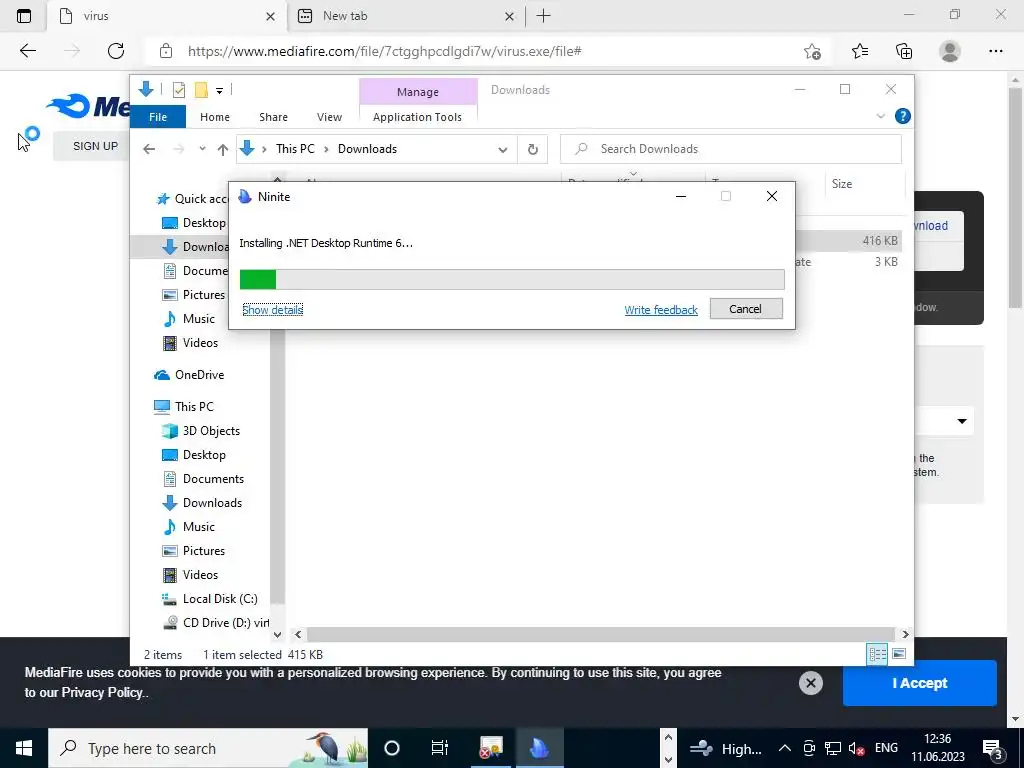The height and width of the screenshot is (768, 1024).
Task: Open 3D Objects folder
Action: pyautogui.click(x=201, y=430)
